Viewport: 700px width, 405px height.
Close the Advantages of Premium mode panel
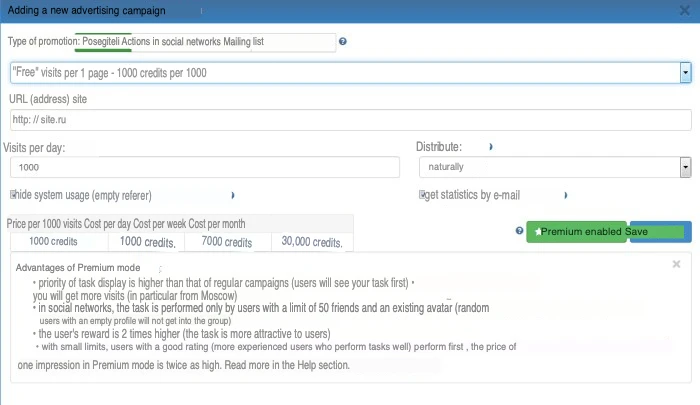tap(677, 264)
